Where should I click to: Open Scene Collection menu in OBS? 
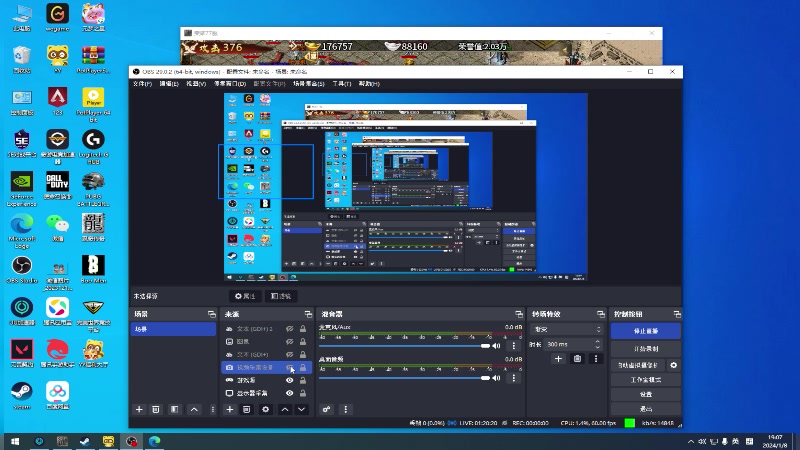pos(309,84)
